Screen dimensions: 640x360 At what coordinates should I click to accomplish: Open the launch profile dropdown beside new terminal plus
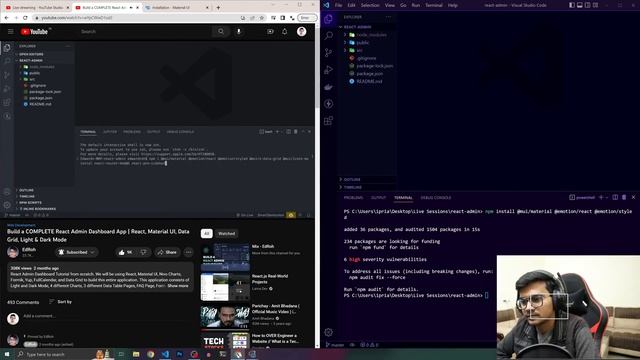pyautogui.click(x=607, y=198)
